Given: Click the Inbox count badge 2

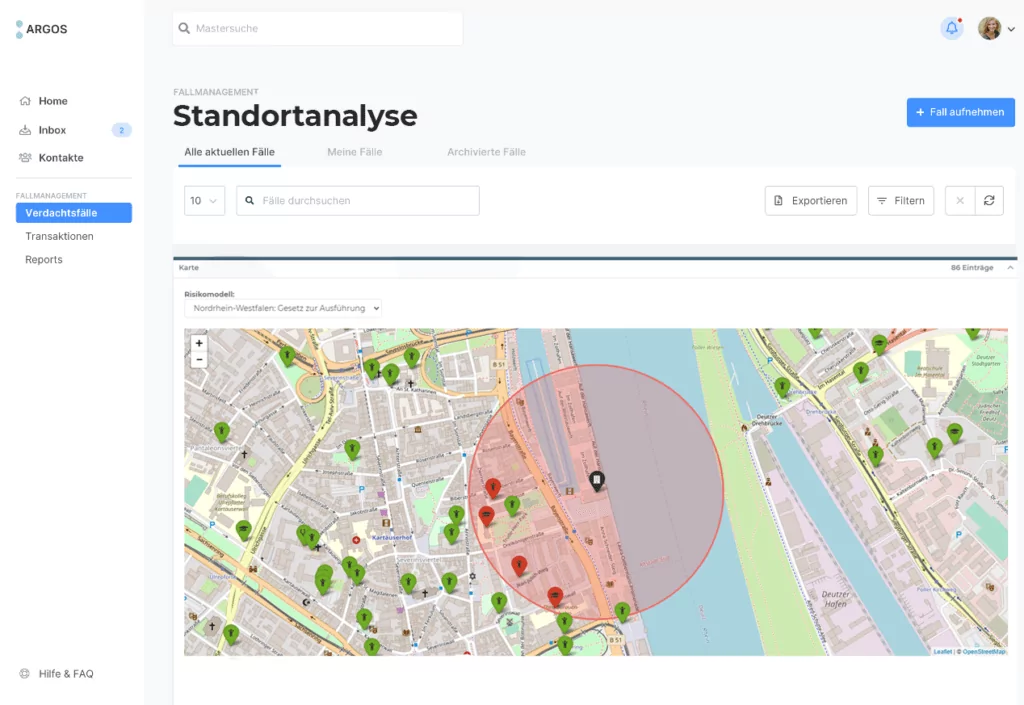Looking at the screenshot, I should (x=121, y=130).
